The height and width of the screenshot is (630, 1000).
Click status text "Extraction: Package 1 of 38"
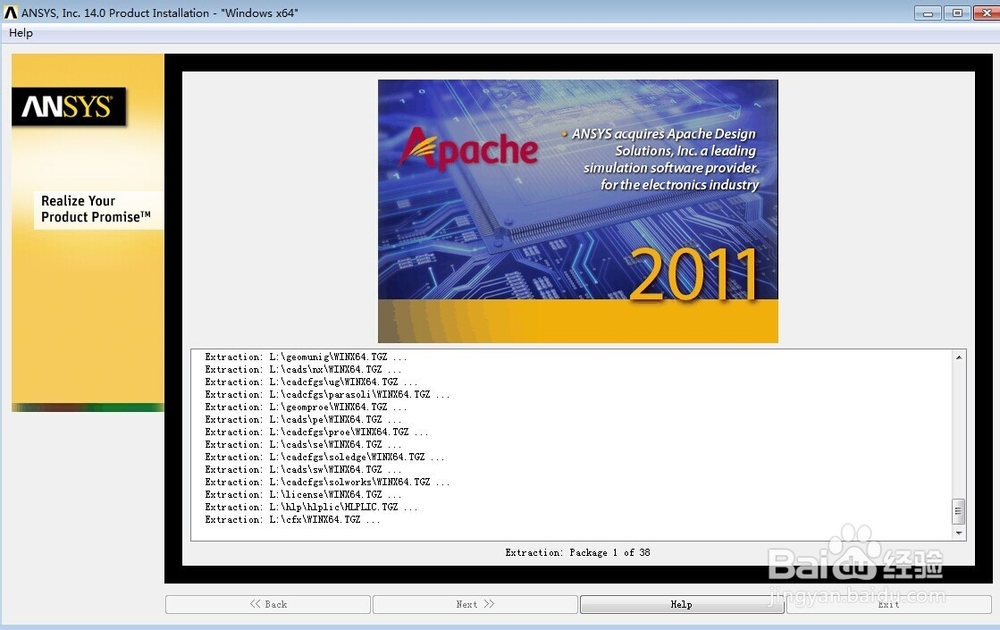(x=578, y=553)
